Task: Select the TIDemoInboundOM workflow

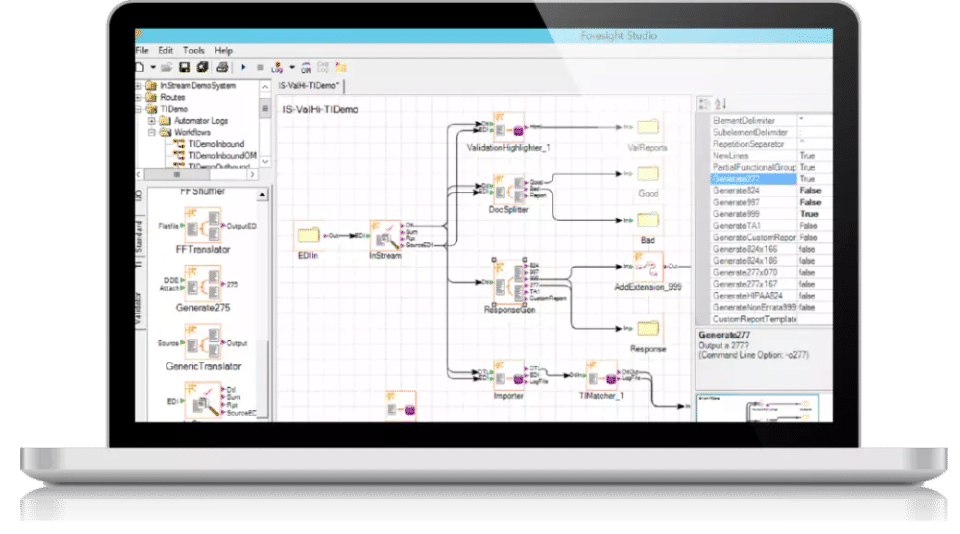Action: point(222,156)
